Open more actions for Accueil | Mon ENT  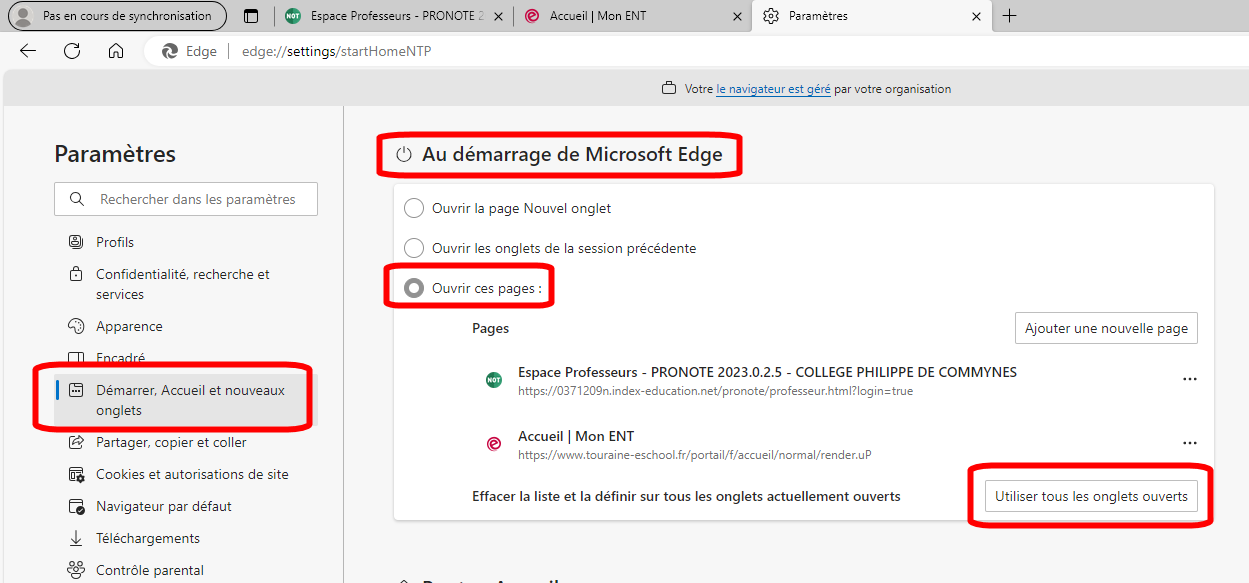[x=1190, y=444]
